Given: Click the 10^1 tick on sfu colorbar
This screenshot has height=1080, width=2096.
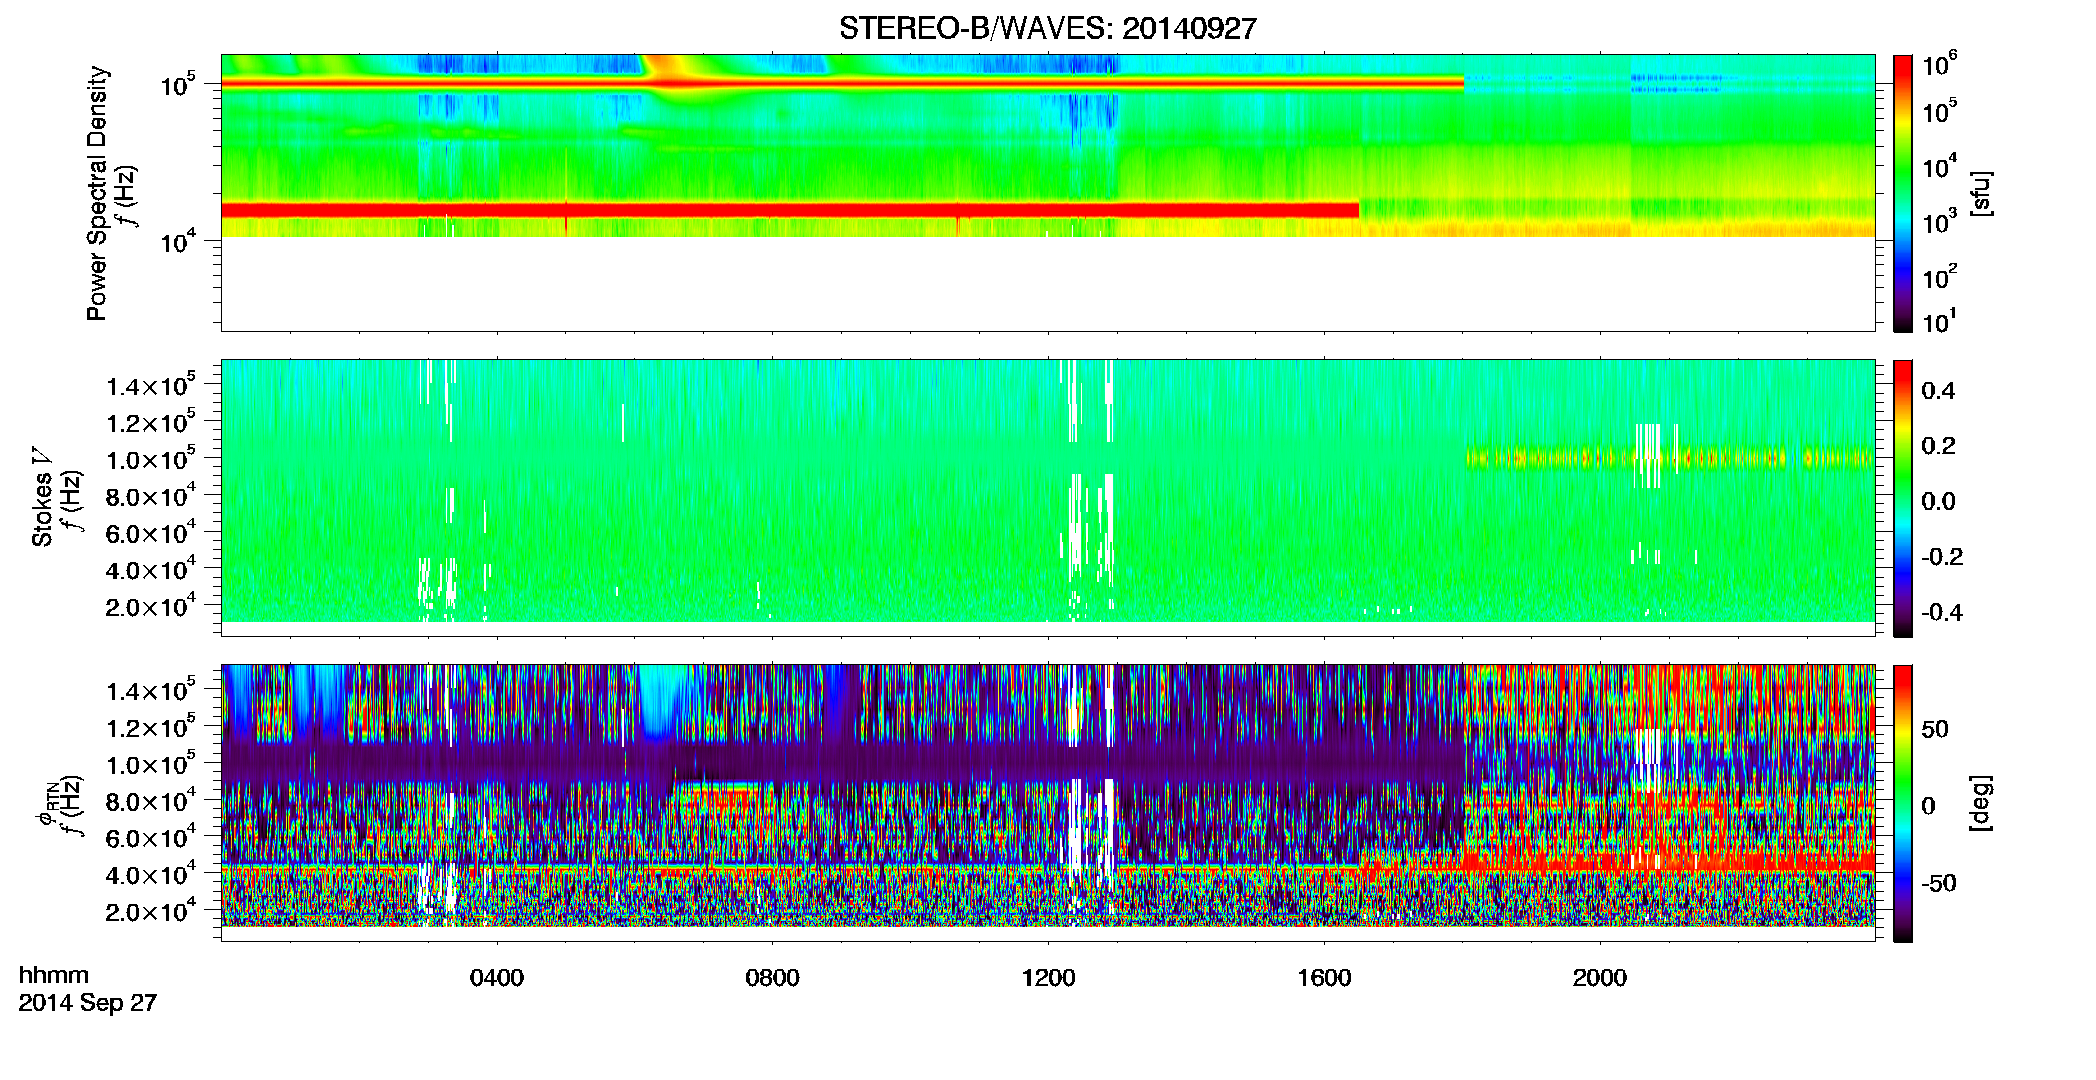Looking at the screenshot, I should point(1940,322).
